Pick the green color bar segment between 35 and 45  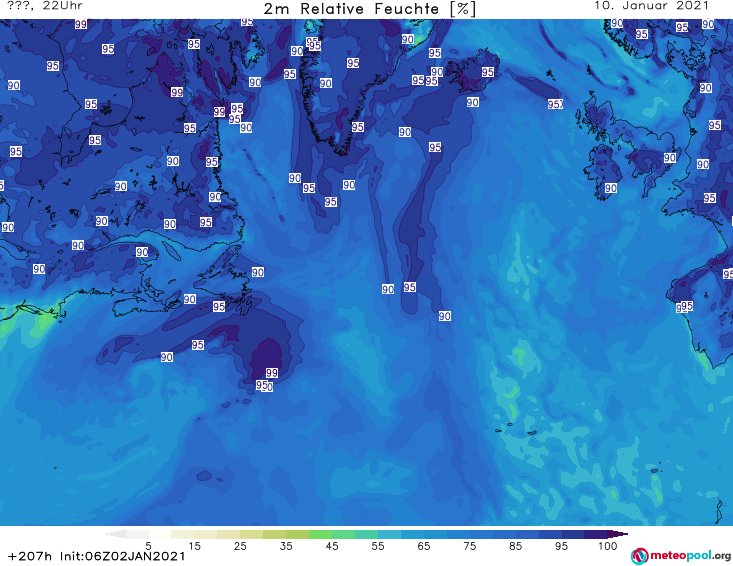(x=320, y=534)
